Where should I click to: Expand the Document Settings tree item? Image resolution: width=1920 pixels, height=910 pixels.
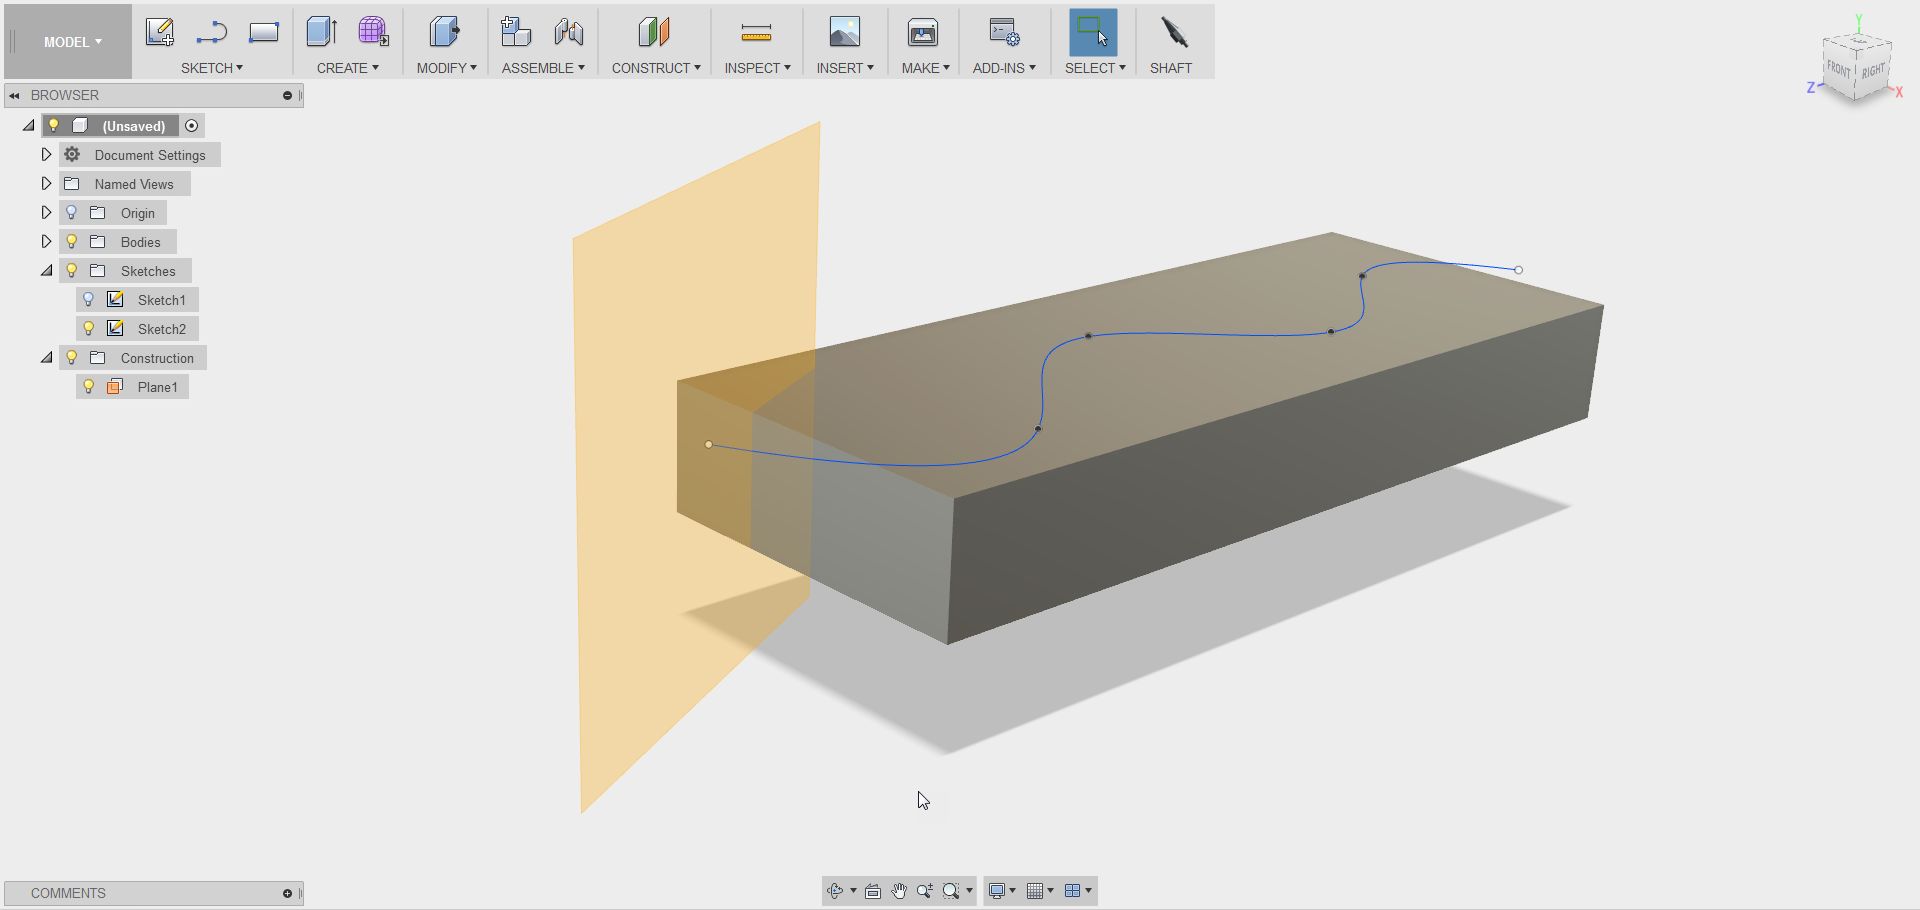(x=46, y=154)
